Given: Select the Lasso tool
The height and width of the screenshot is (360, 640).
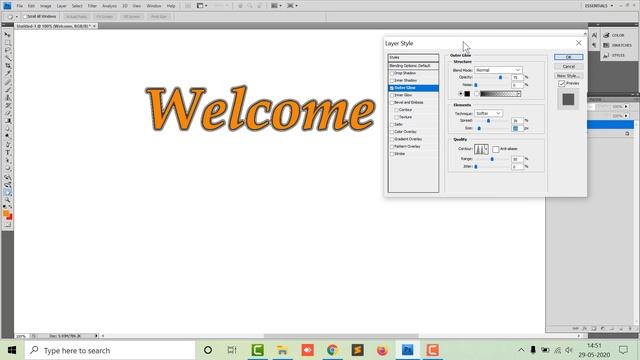Looking at the screenshot, I should (7, 50).
